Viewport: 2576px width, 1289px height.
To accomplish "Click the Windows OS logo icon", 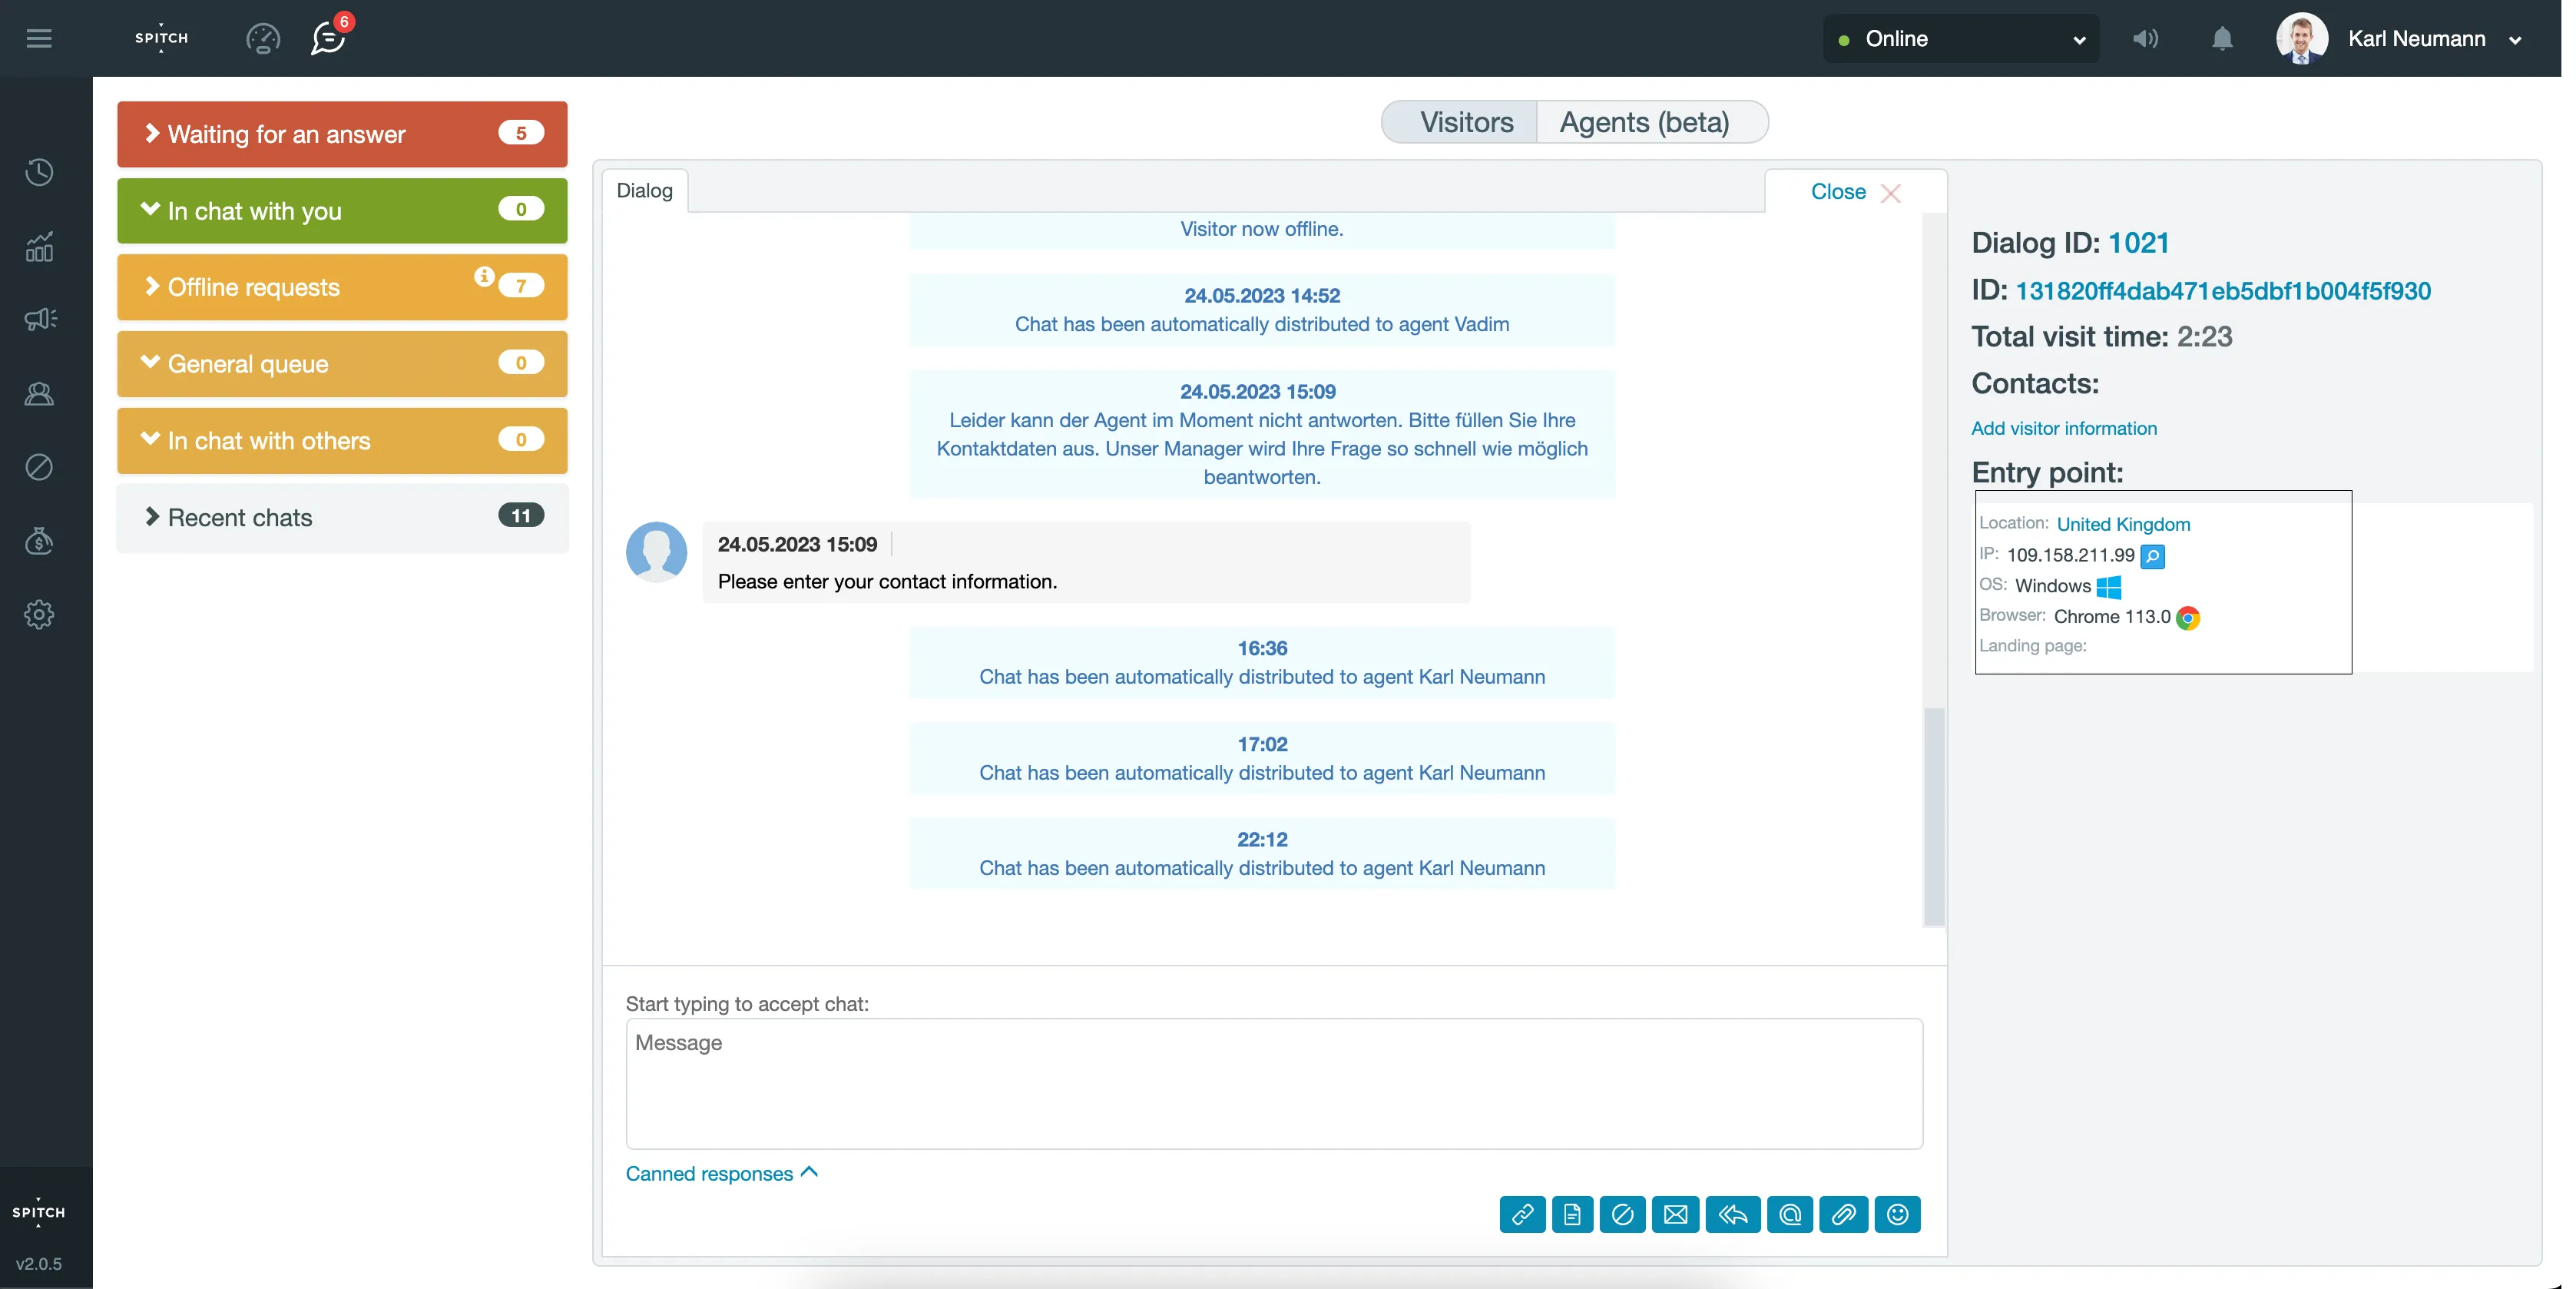I will (2108, 586).
